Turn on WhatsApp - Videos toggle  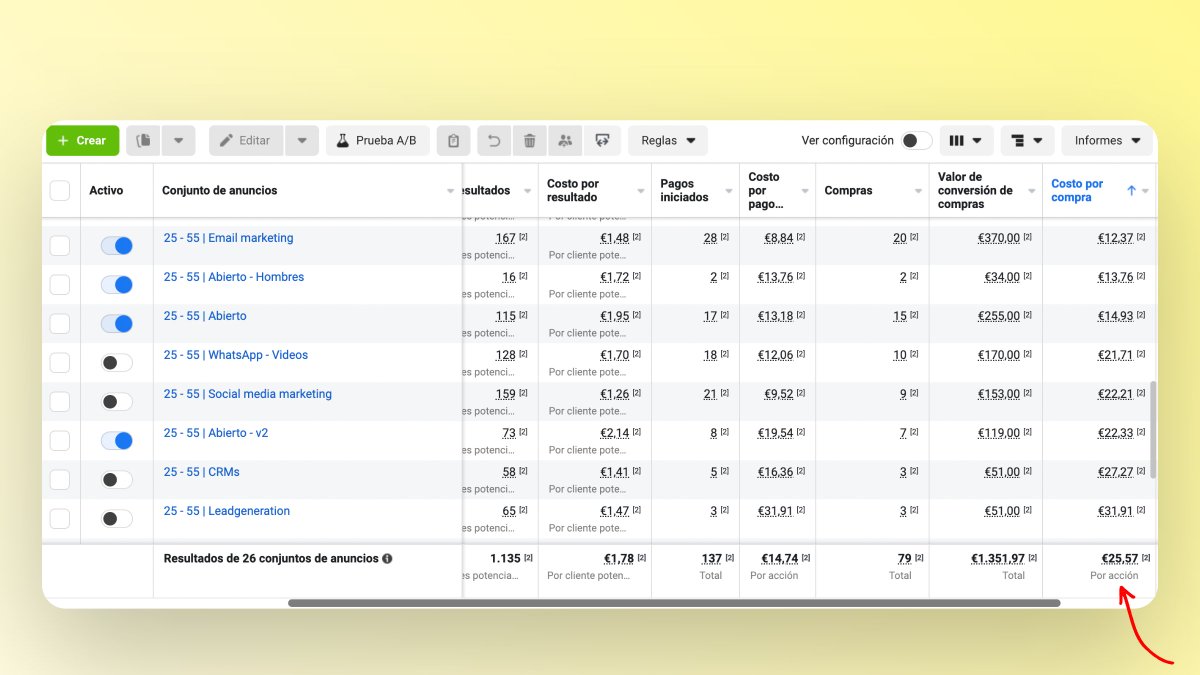(x=117, y=363)
